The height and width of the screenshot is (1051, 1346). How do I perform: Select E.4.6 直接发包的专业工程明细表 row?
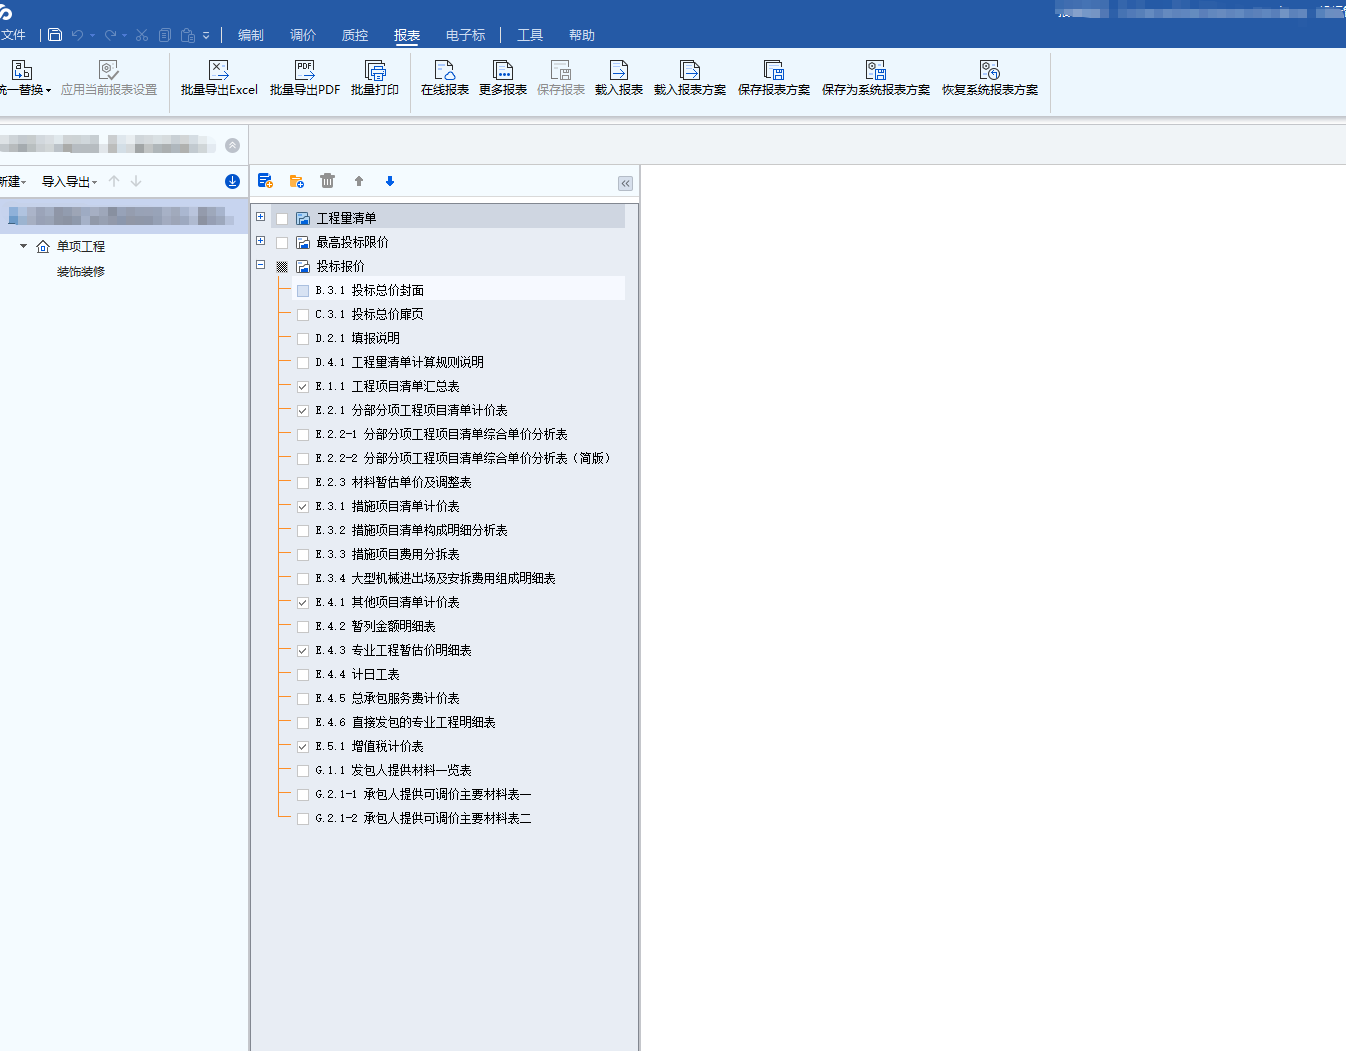click(405, 722)
